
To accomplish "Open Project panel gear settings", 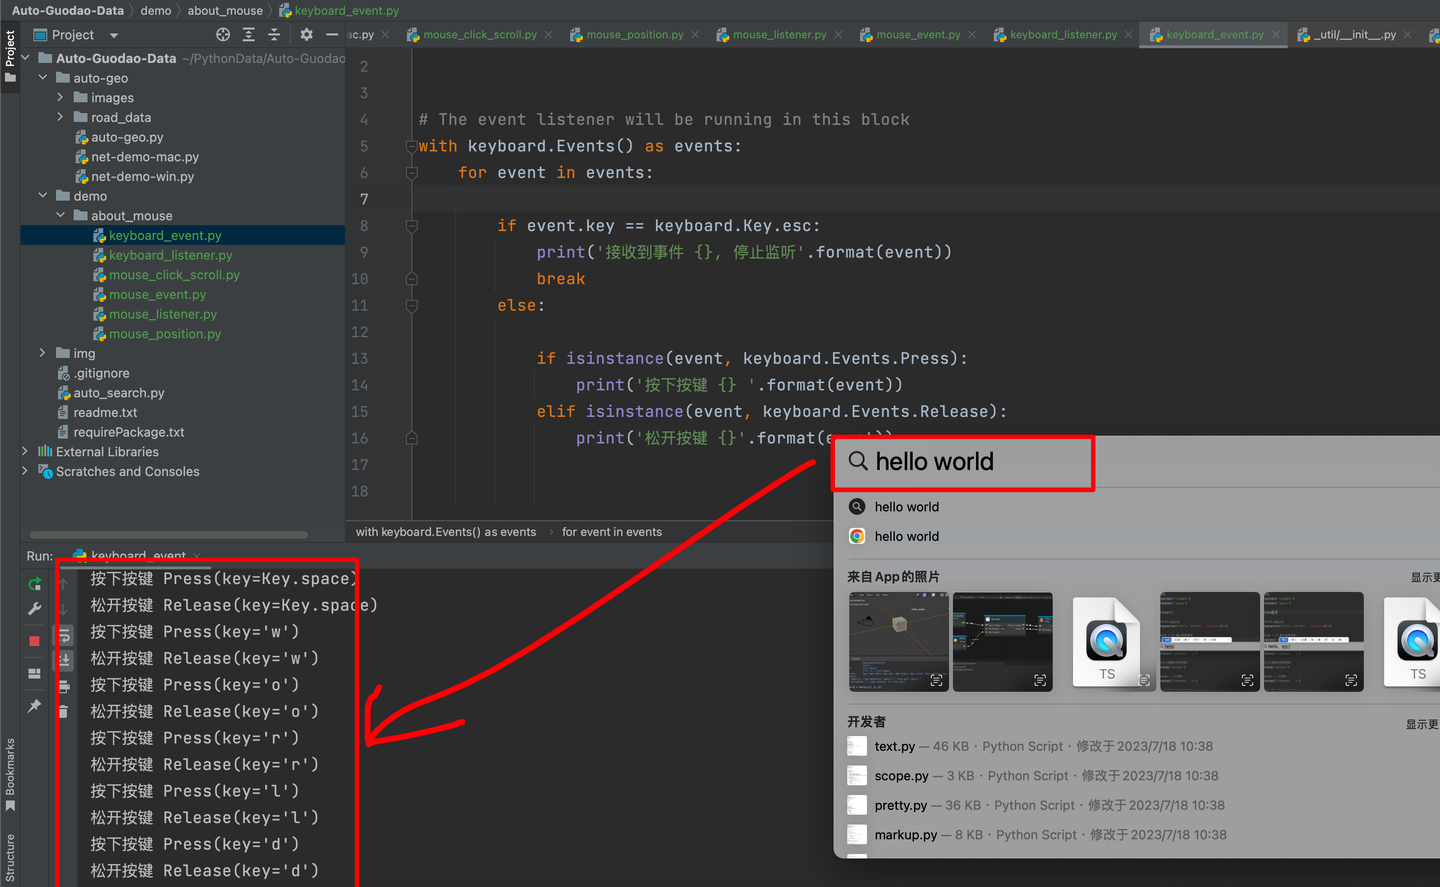I will coord(306,35).
